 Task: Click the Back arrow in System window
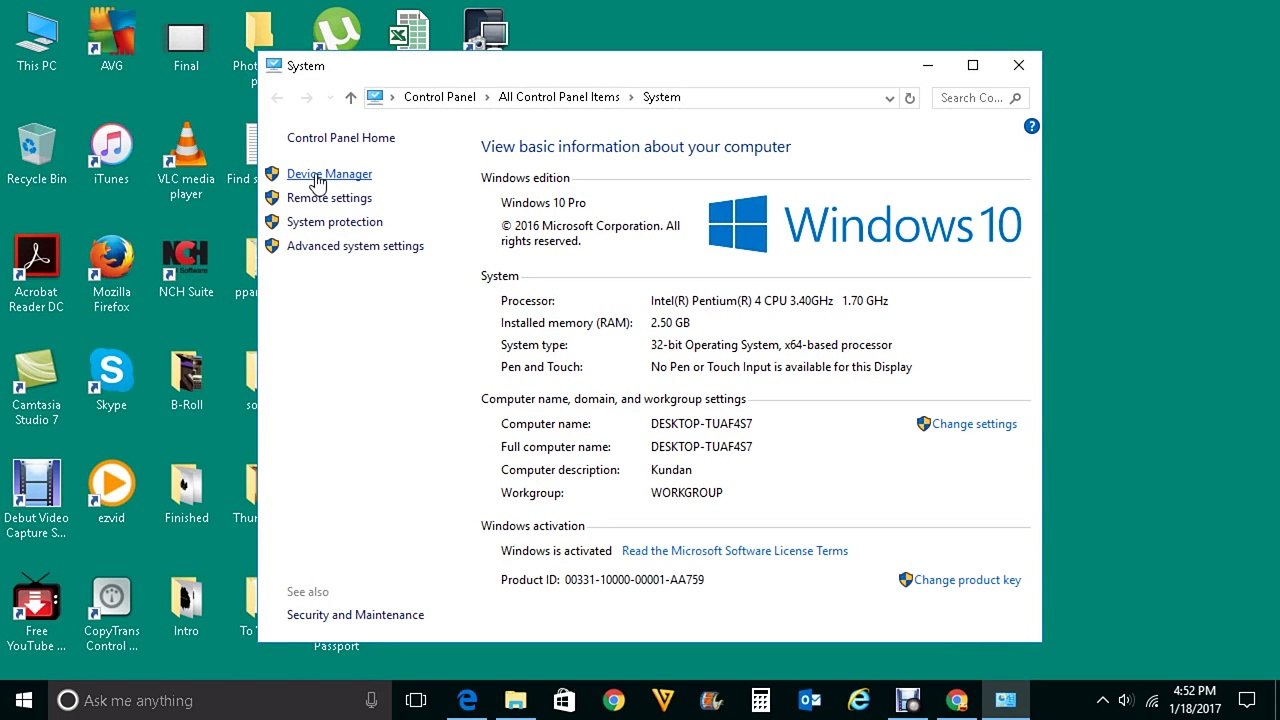pyautogui.click(x=277, y=98)
